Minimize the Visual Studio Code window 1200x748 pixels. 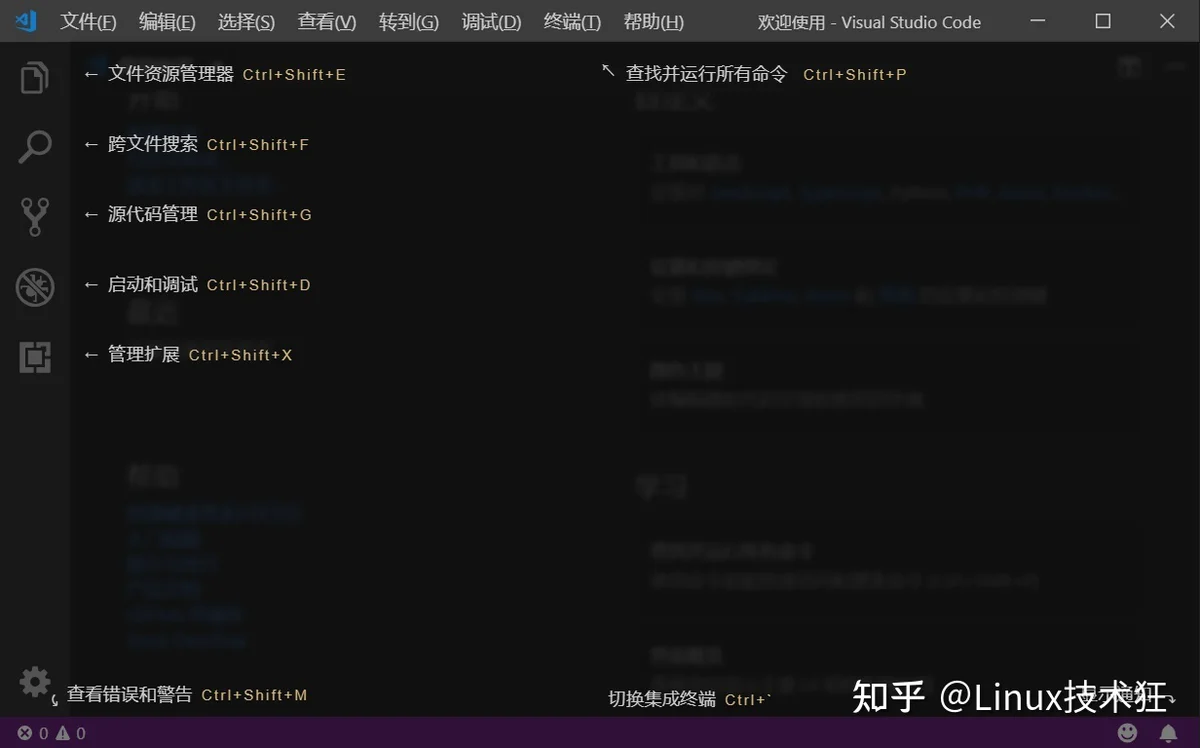point(1038,21)
